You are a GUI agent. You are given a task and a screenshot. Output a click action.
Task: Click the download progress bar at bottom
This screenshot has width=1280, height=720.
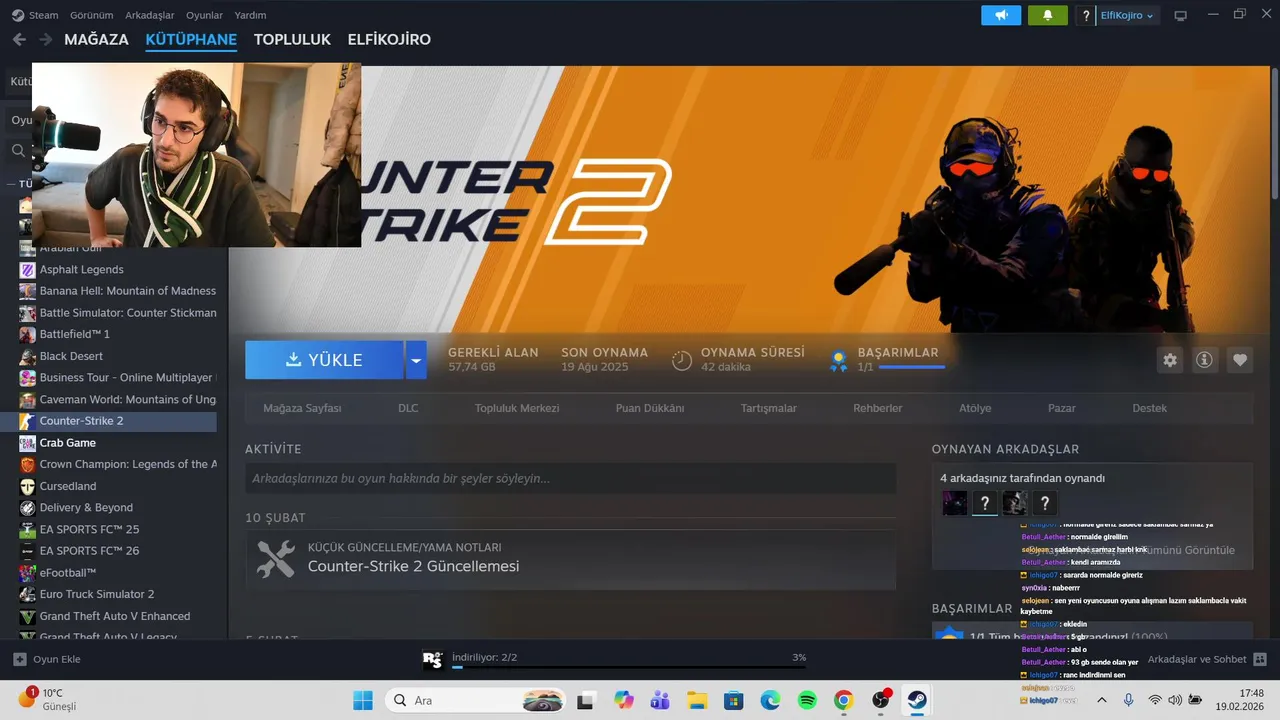coord(629,668)
